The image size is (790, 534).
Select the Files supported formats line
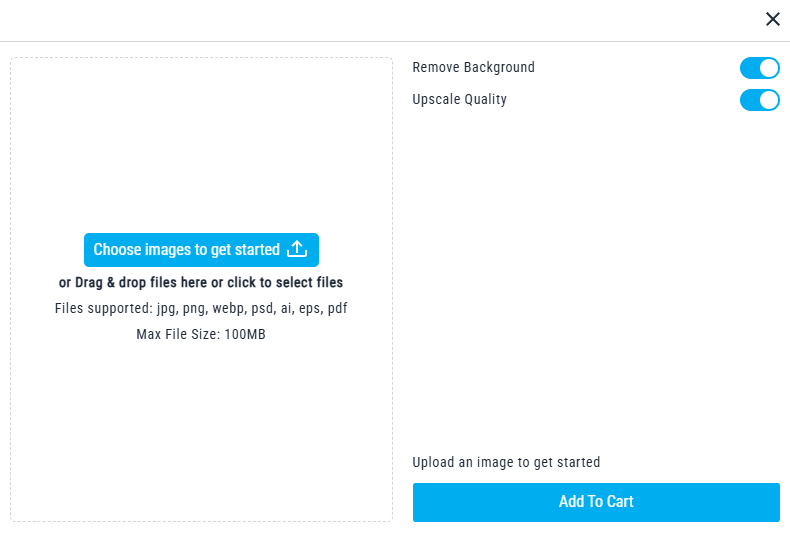201,308
